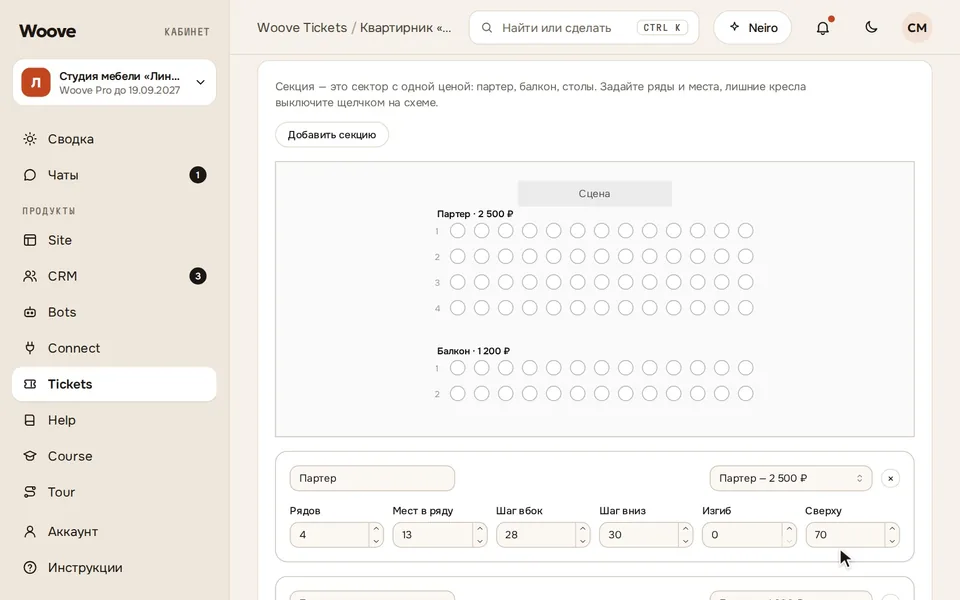
Task: Click the Партер section name field
Action: pos(372,478)
